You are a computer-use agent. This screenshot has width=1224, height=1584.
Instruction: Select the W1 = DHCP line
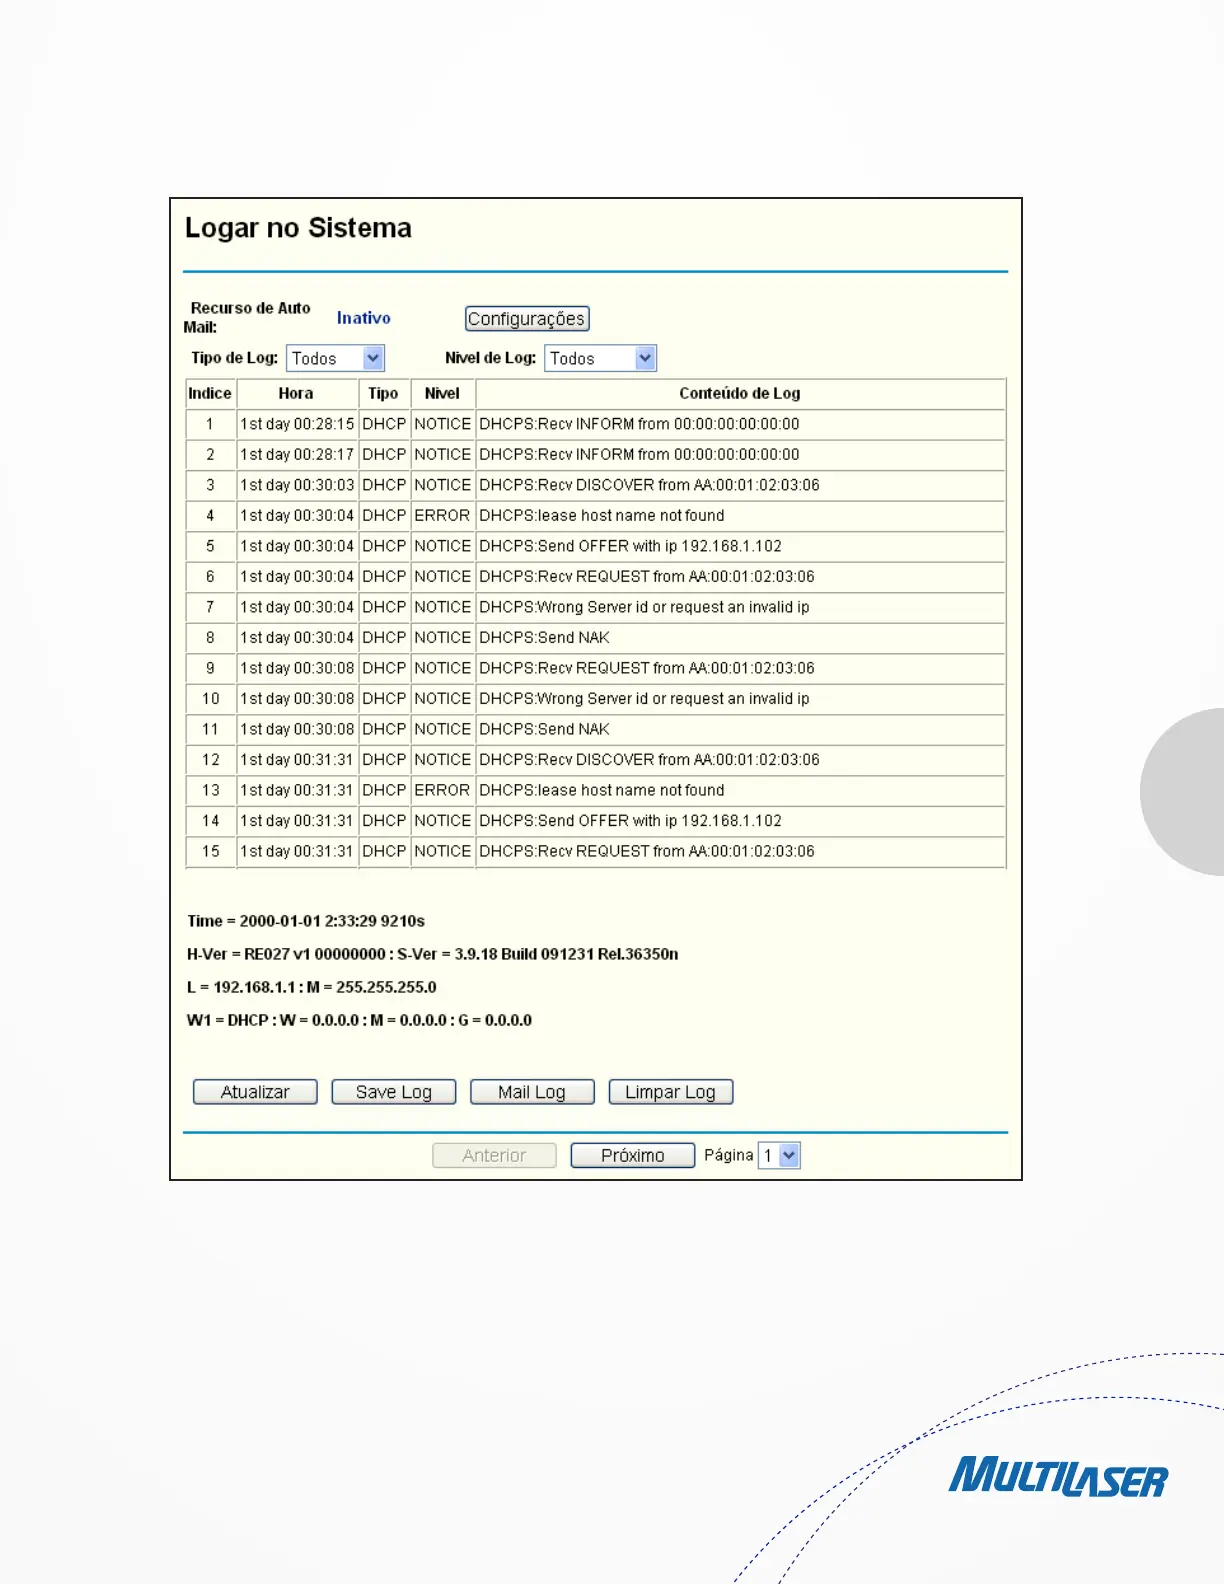[360, 1020]
